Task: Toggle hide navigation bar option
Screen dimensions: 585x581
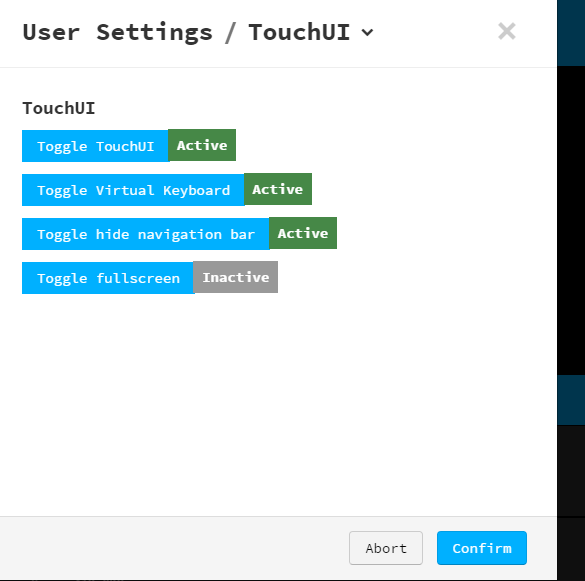Action: (x=146, y=234)
